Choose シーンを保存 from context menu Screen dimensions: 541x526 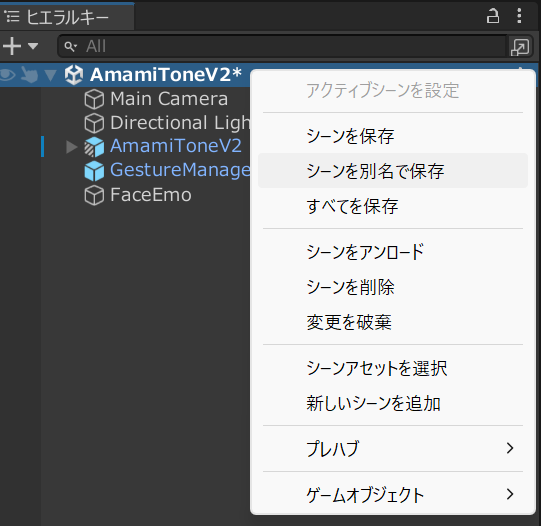pyautogui.click(x=393, y=136)
